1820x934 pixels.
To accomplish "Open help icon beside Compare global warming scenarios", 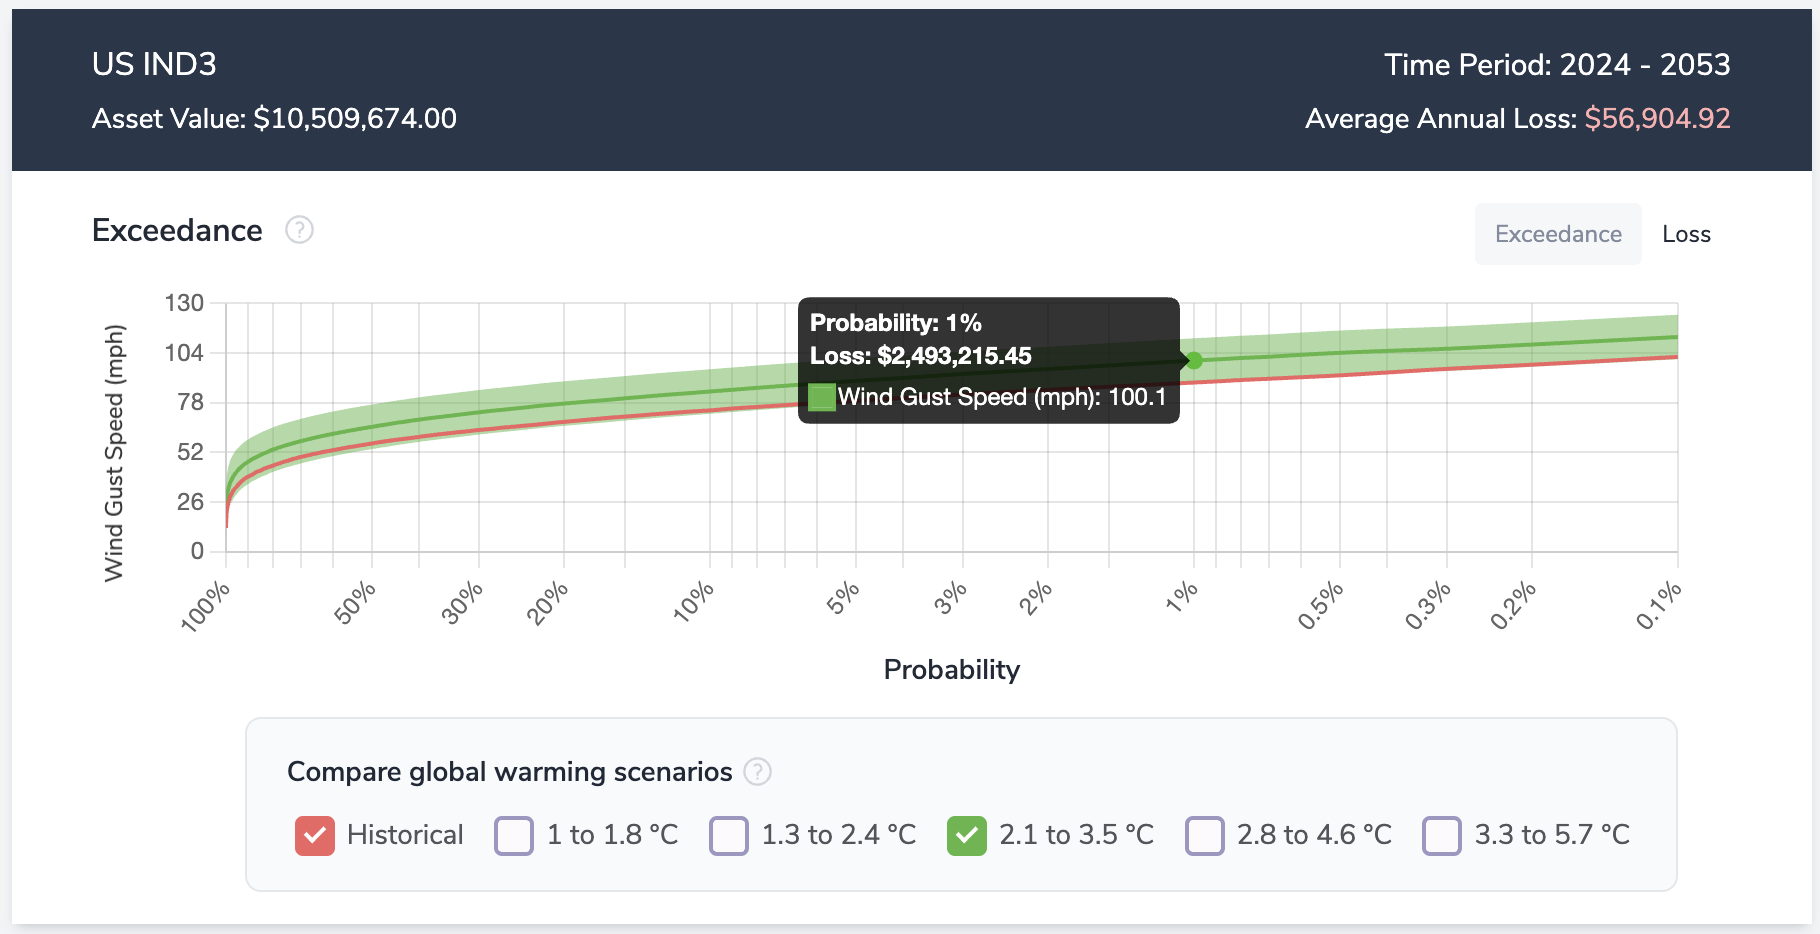I will tap(758, 772).
